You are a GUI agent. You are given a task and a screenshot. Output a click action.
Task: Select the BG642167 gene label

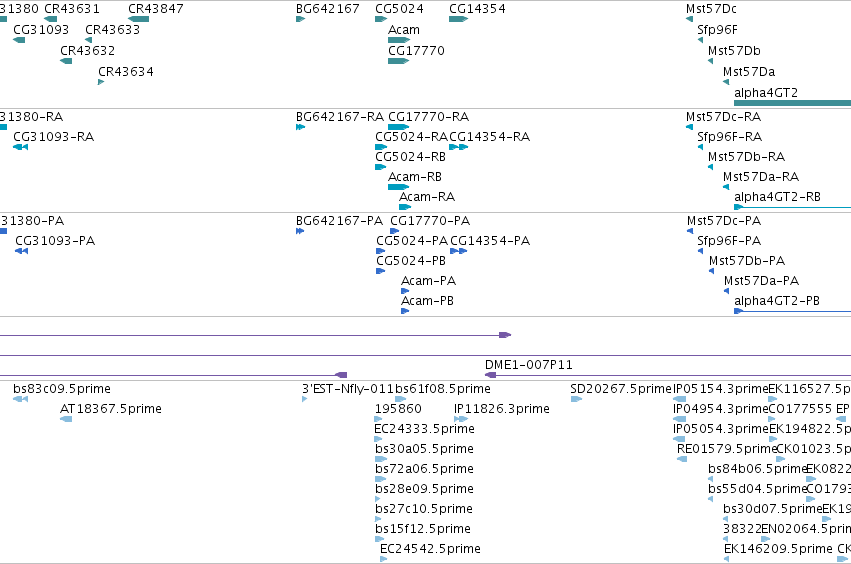328,9
